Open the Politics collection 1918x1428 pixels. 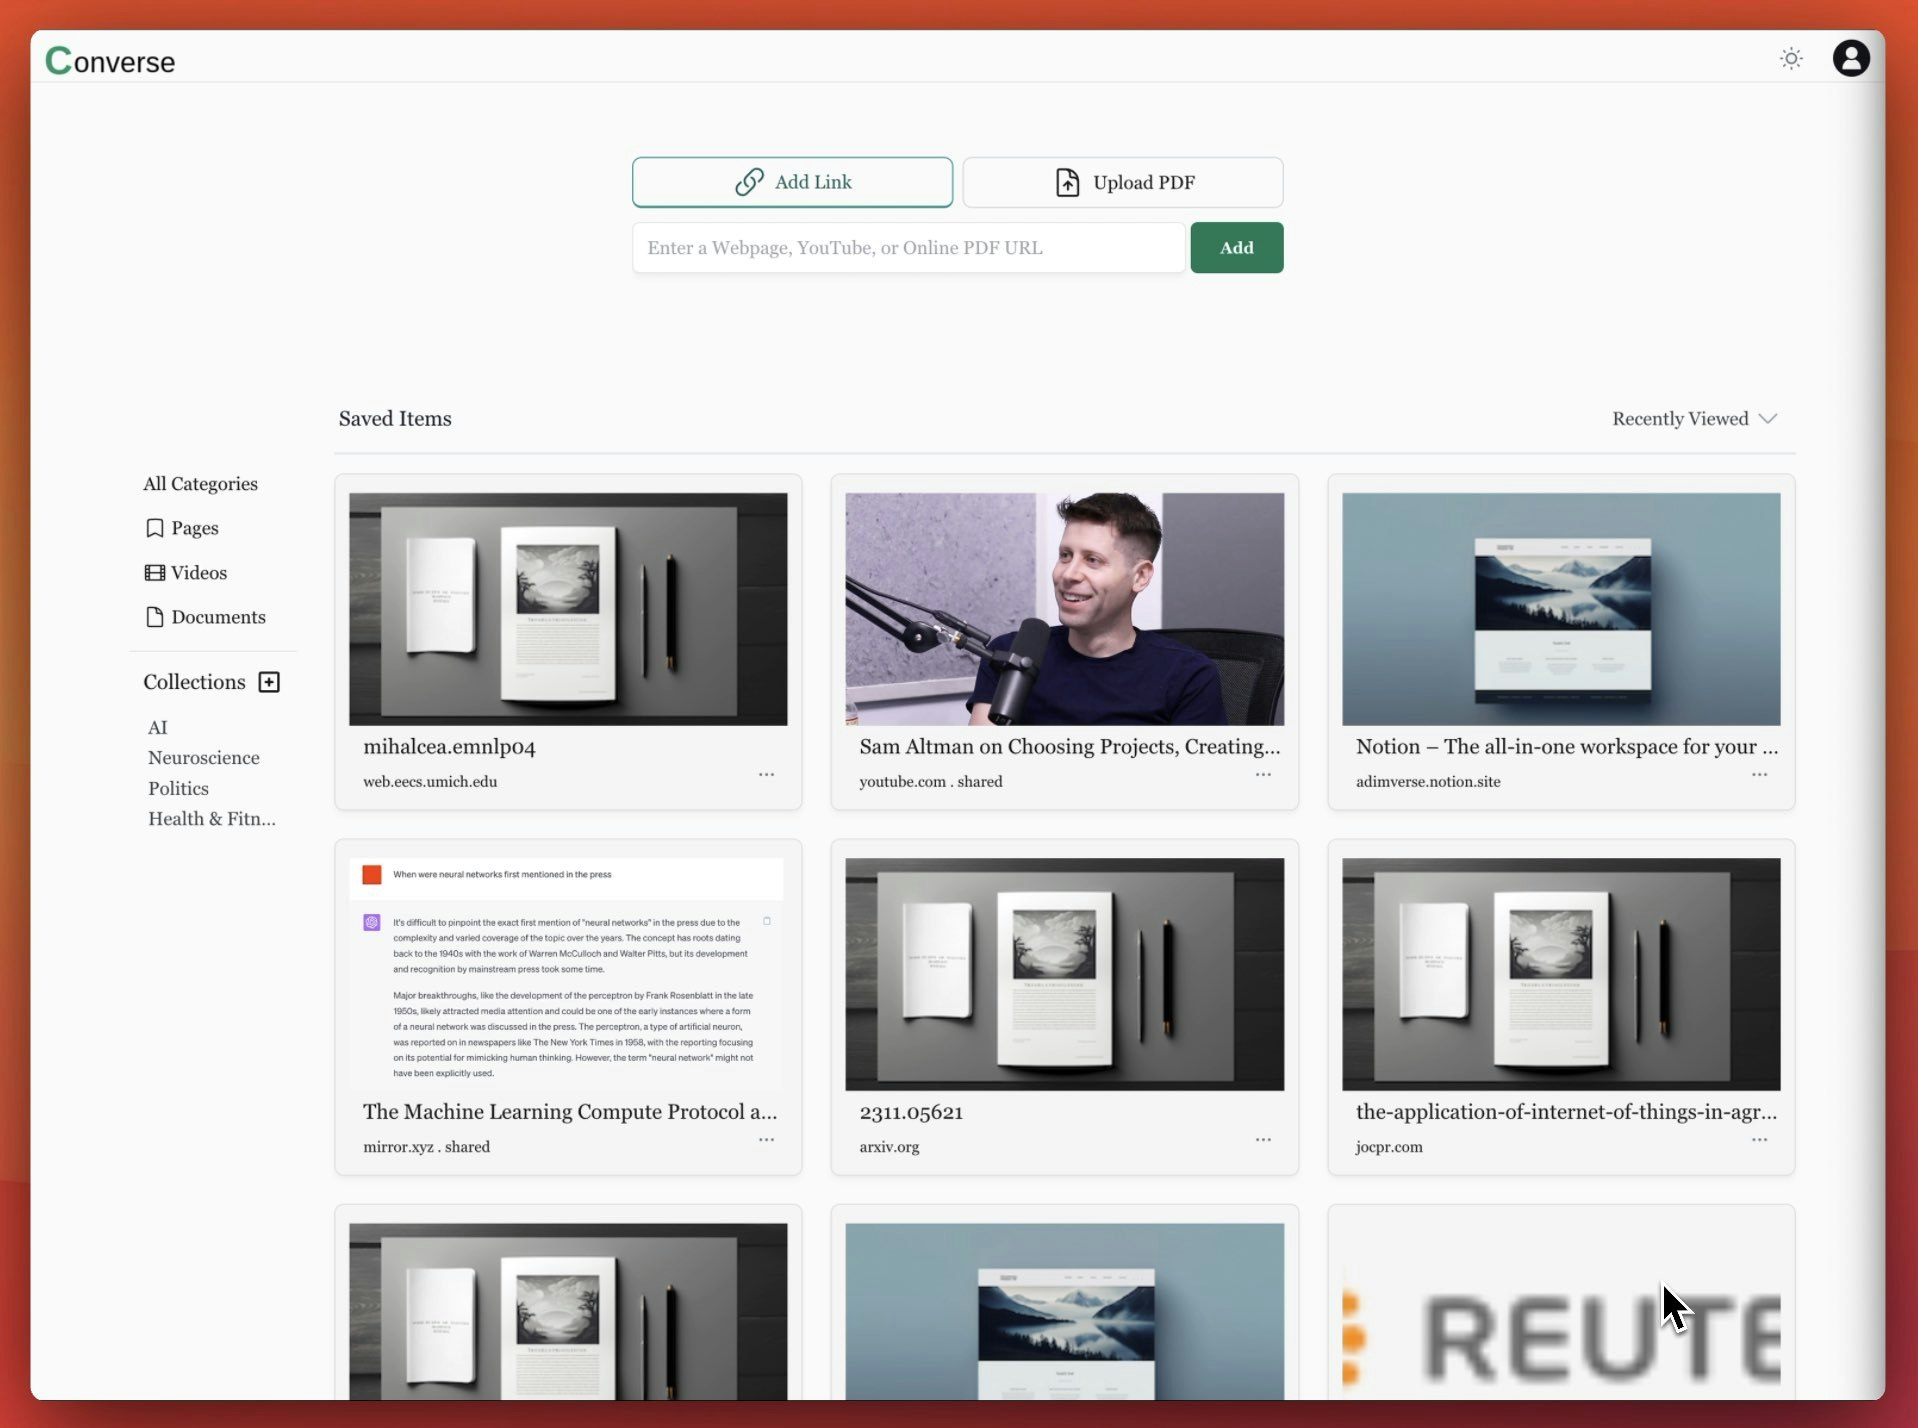coord(178,789)
